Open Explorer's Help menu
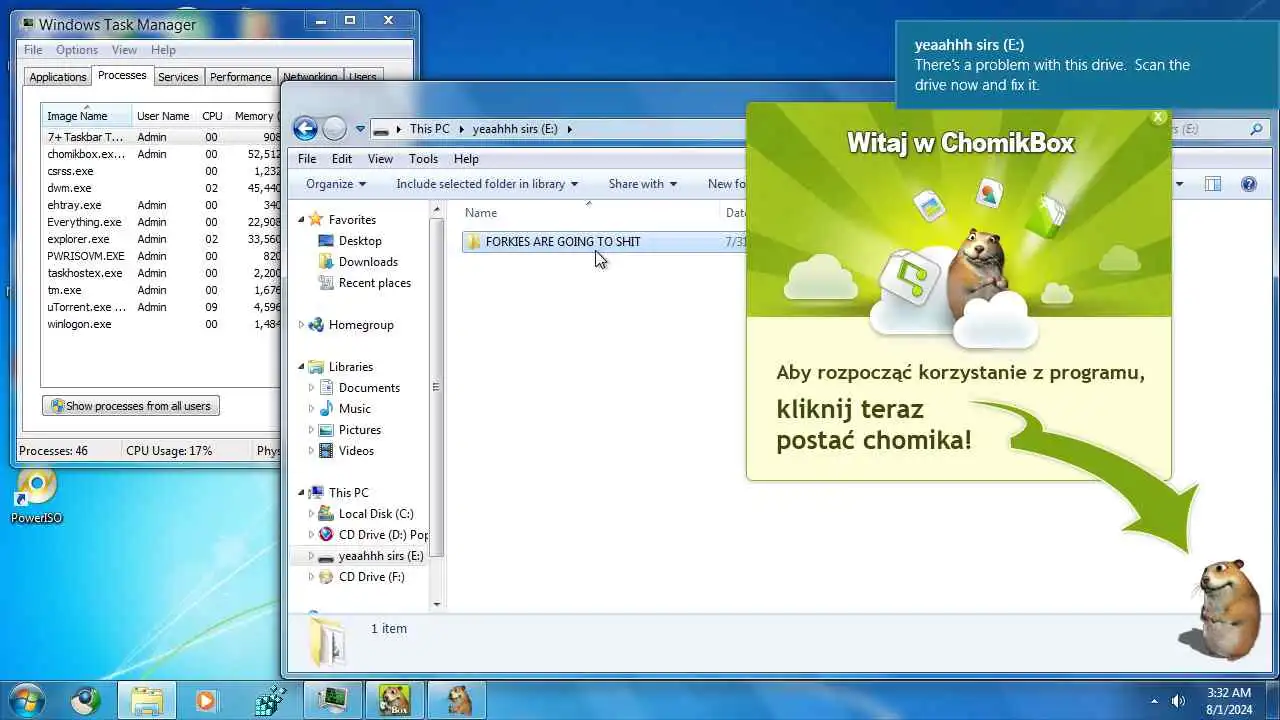This screenshot has width=1280, height=720. tap(466, 159)
